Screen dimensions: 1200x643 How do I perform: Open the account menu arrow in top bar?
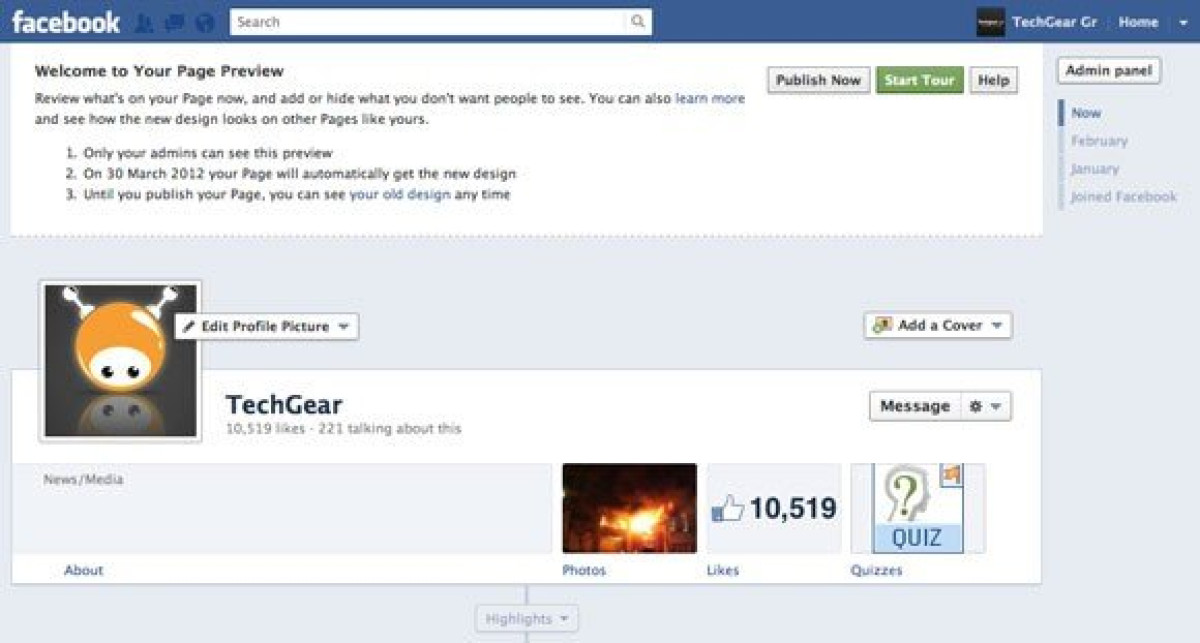[1182, 22]
